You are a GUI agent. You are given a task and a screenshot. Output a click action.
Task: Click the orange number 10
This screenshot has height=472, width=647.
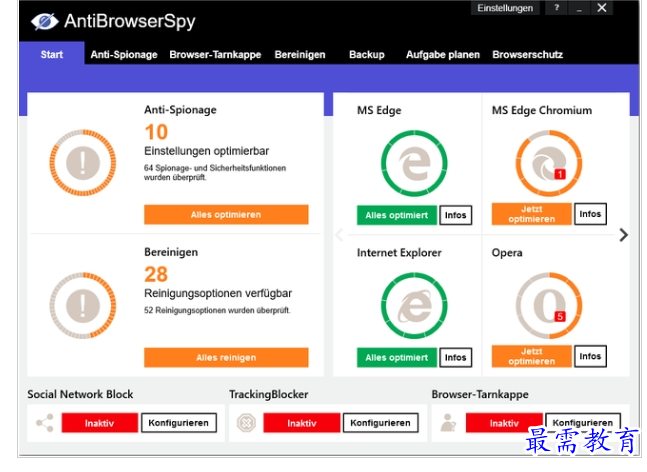(x=156, y=132)
